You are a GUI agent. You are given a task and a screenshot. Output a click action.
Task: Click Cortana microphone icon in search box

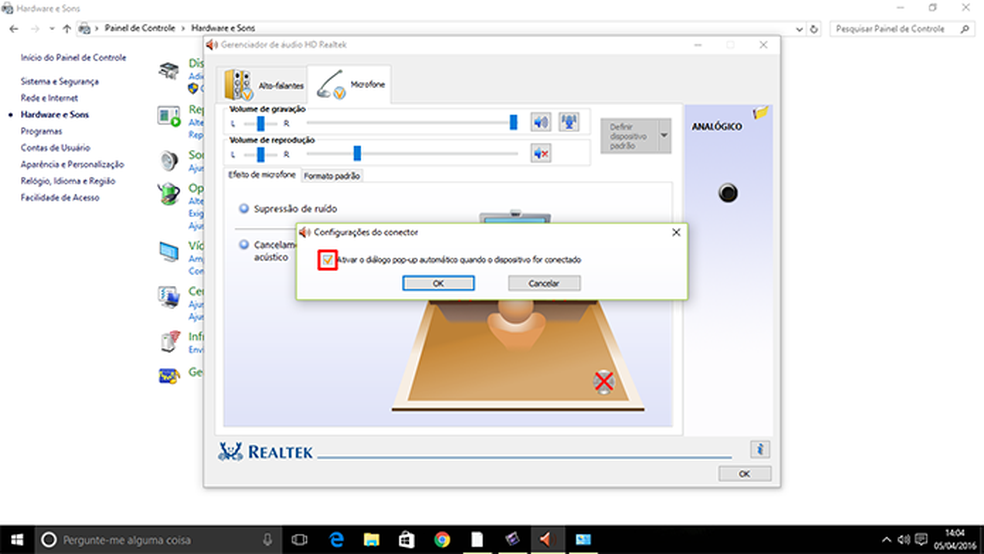(267, 540)
